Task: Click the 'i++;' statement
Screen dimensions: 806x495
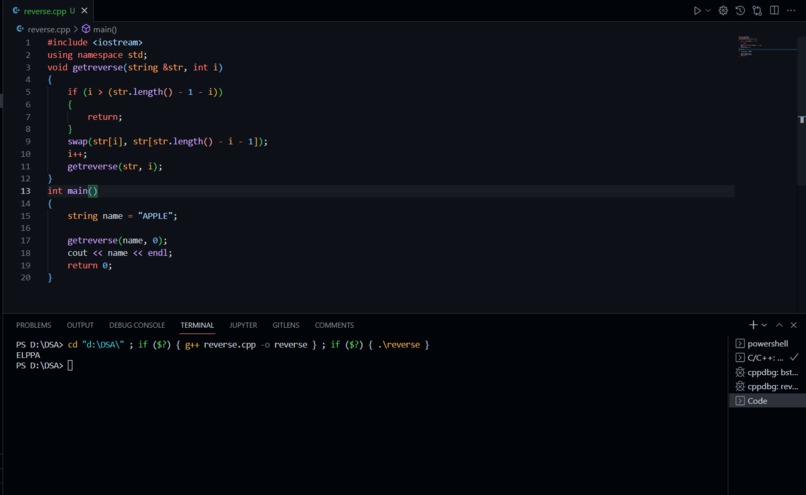Action: [x=77, y=154]
